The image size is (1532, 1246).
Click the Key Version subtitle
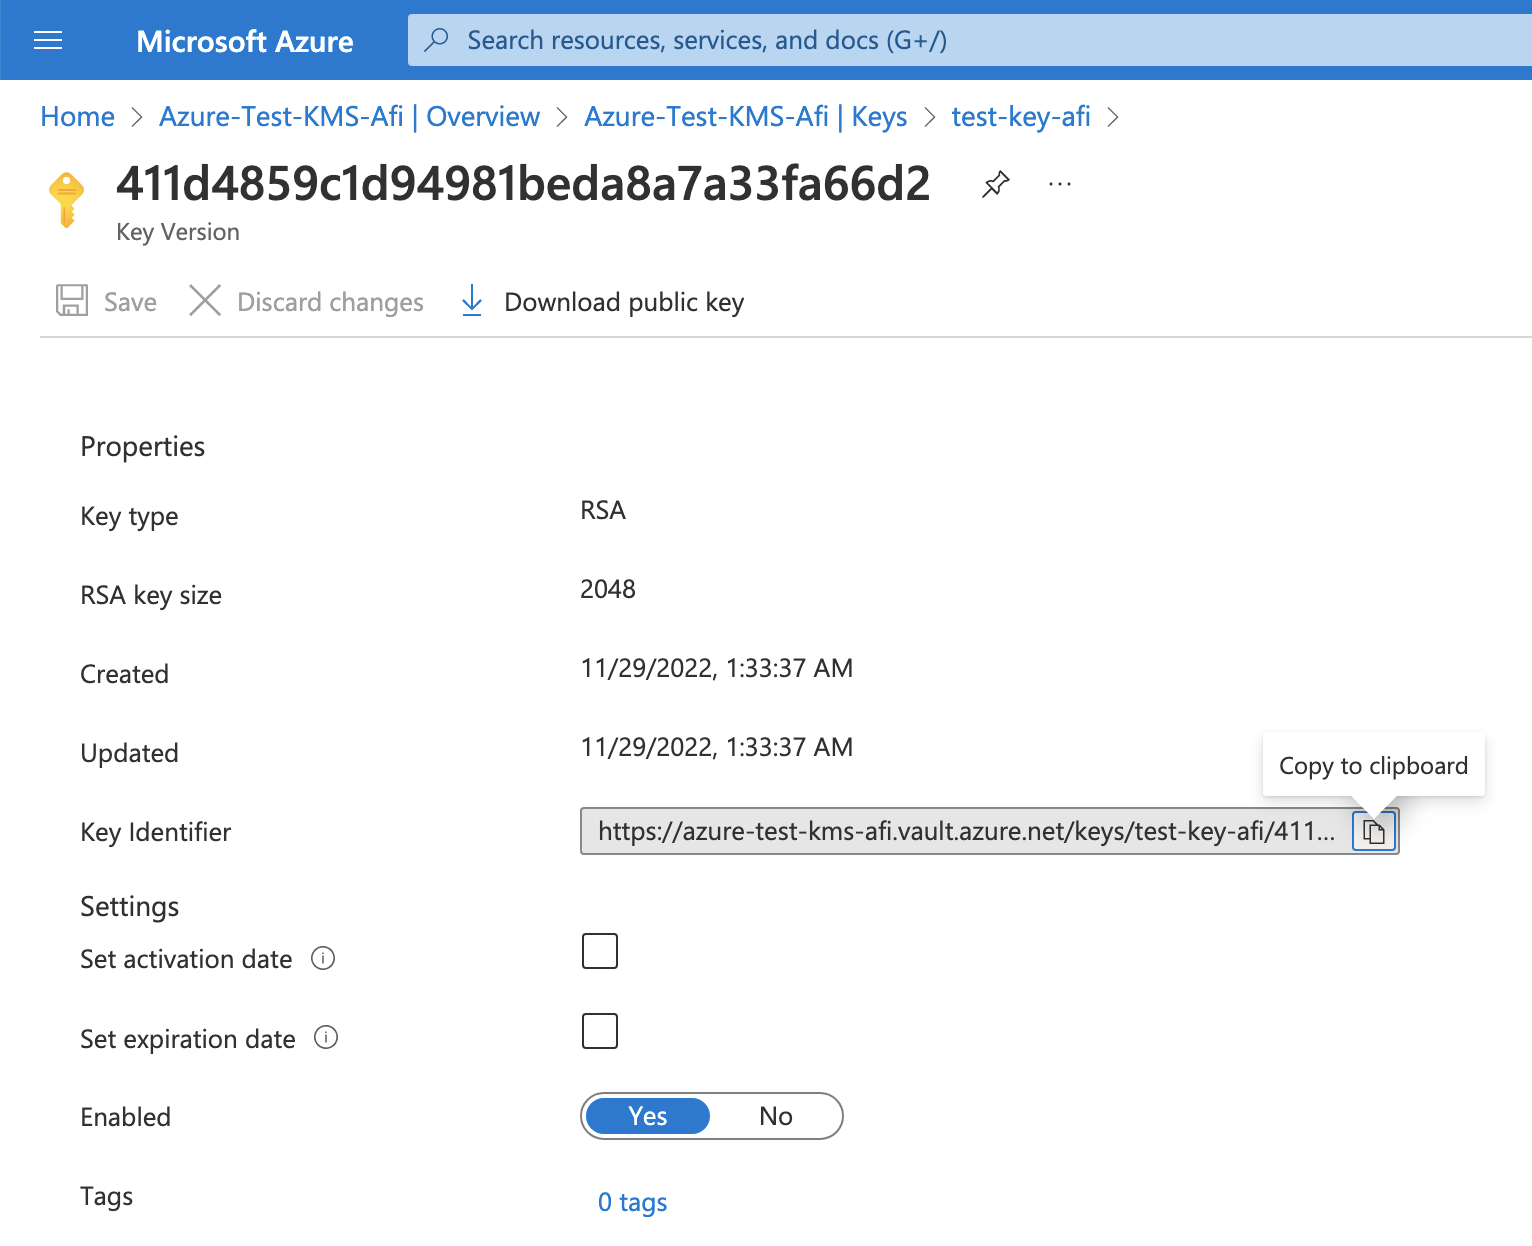tap(178, 232)
